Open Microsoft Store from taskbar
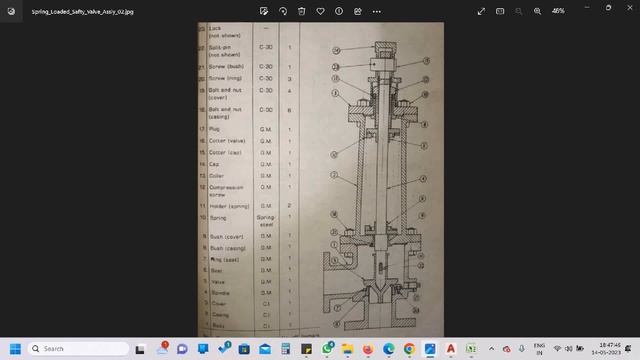Screen dimensions: 640x360 pyautogui.click(x=244, y=349)
